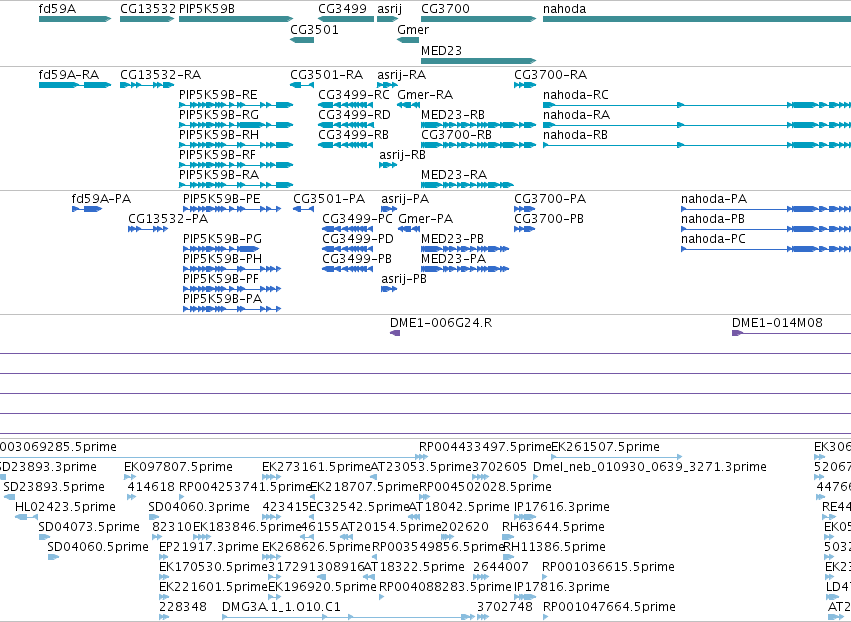Open transcript PIP5K59B-RA

coord(236,185)
